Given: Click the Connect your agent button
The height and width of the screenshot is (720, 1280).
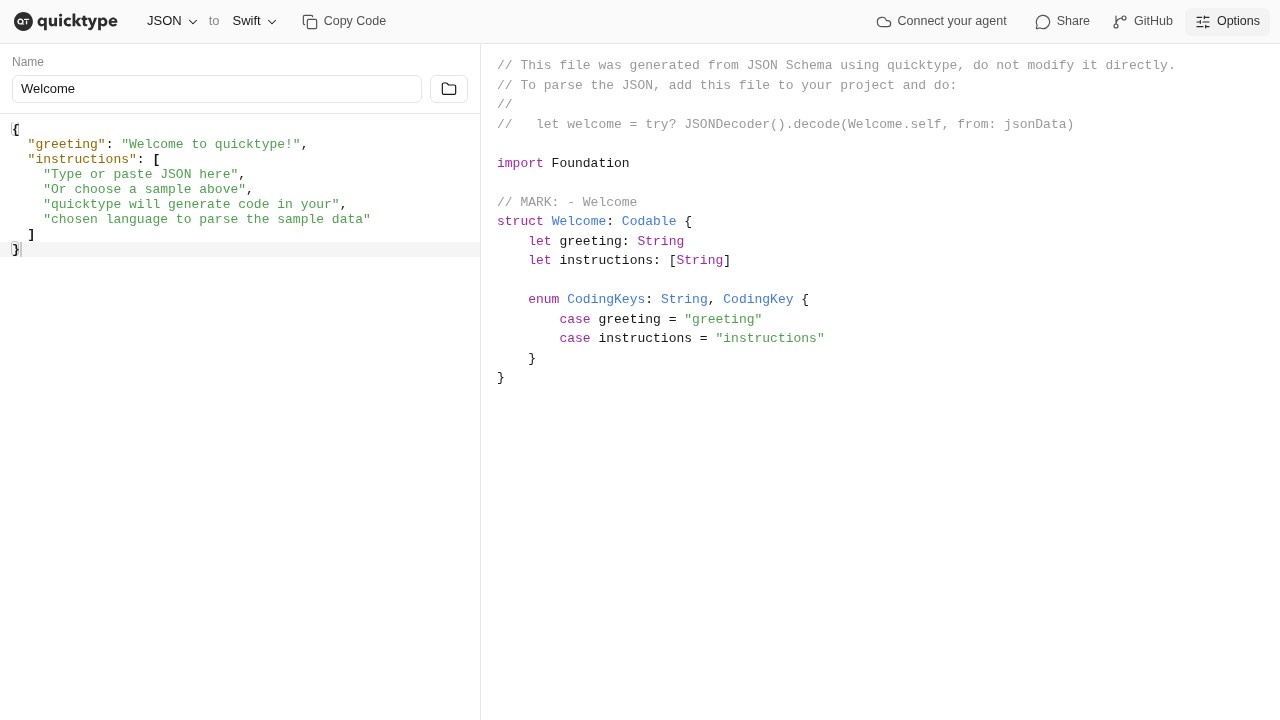Looking at the screenshot, I should (x=941, y=21).
